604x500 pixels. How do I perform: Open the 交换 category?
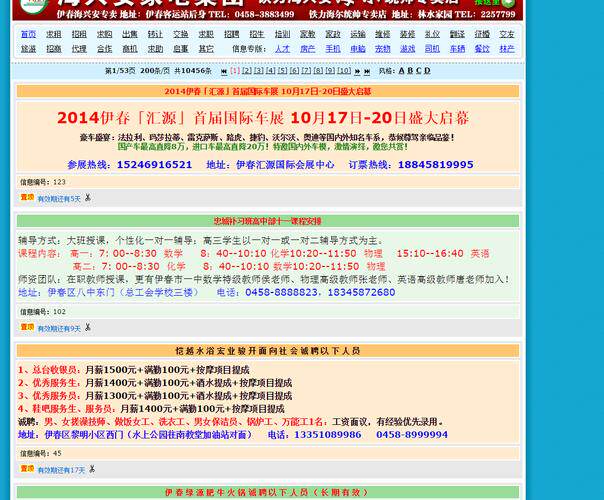181,34
